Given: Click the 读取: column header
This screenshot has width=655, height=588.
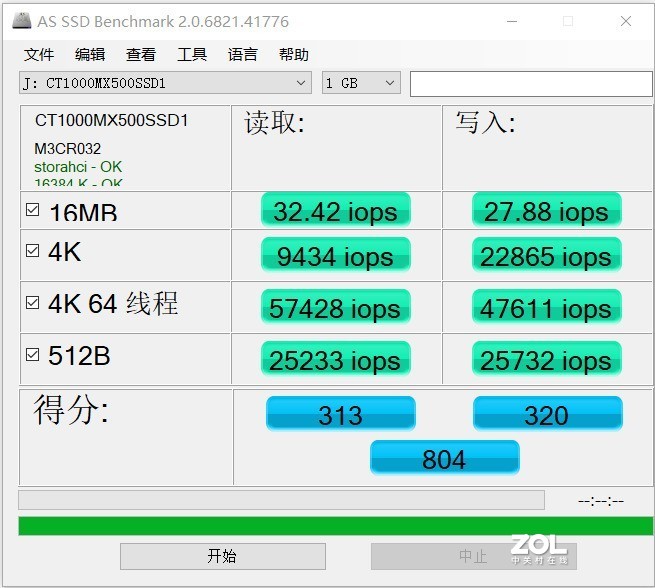Looking at the screenshot, I should pos(275,123).
